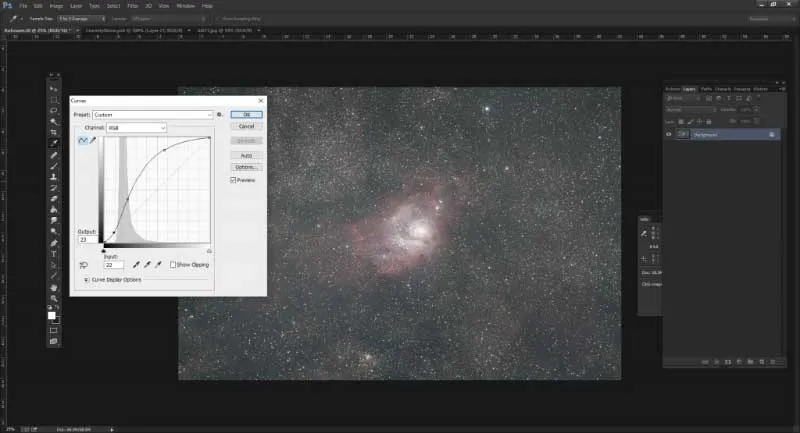Click the white point eyedropper in Curves
800x433 pixels.
click(159, 265)
